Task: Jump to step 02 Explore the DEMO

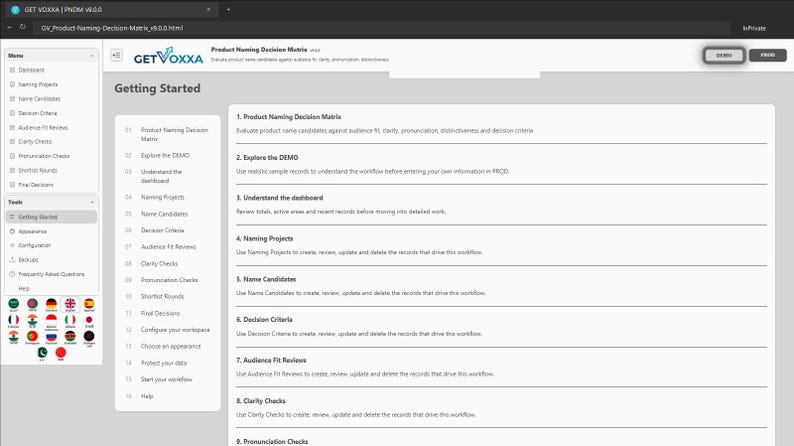Action: click(168, 155)
